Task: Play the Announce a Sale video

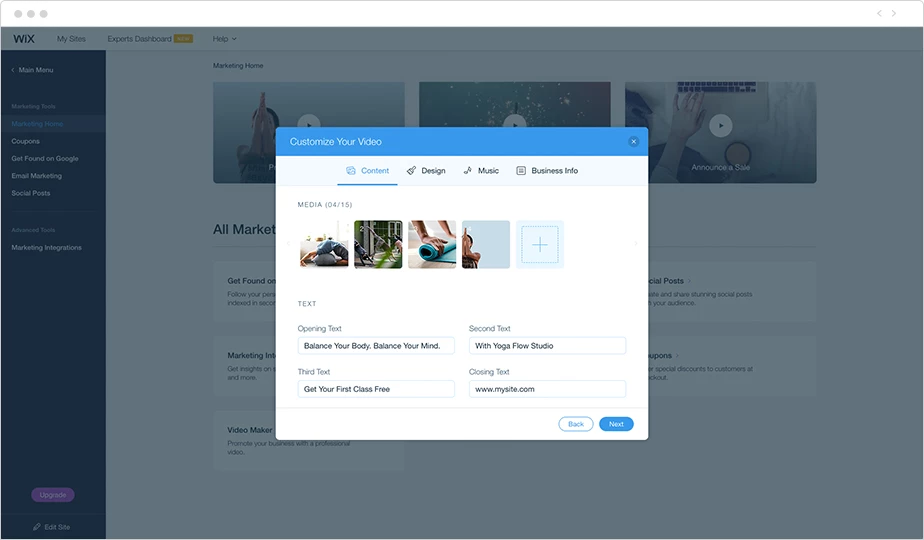Action: point(721,126)
